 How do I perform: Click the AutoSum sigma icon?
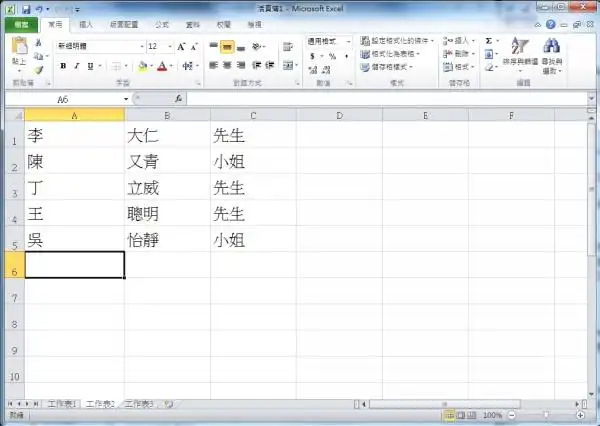pyautogui.click(x=489, y=41)
